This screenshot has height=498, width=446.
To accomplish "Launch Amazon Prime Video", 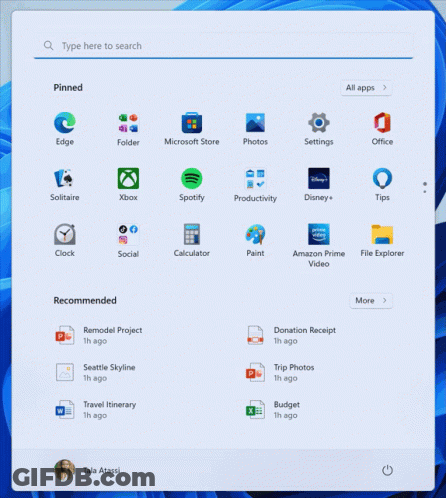I will click(x=319, y=245).
